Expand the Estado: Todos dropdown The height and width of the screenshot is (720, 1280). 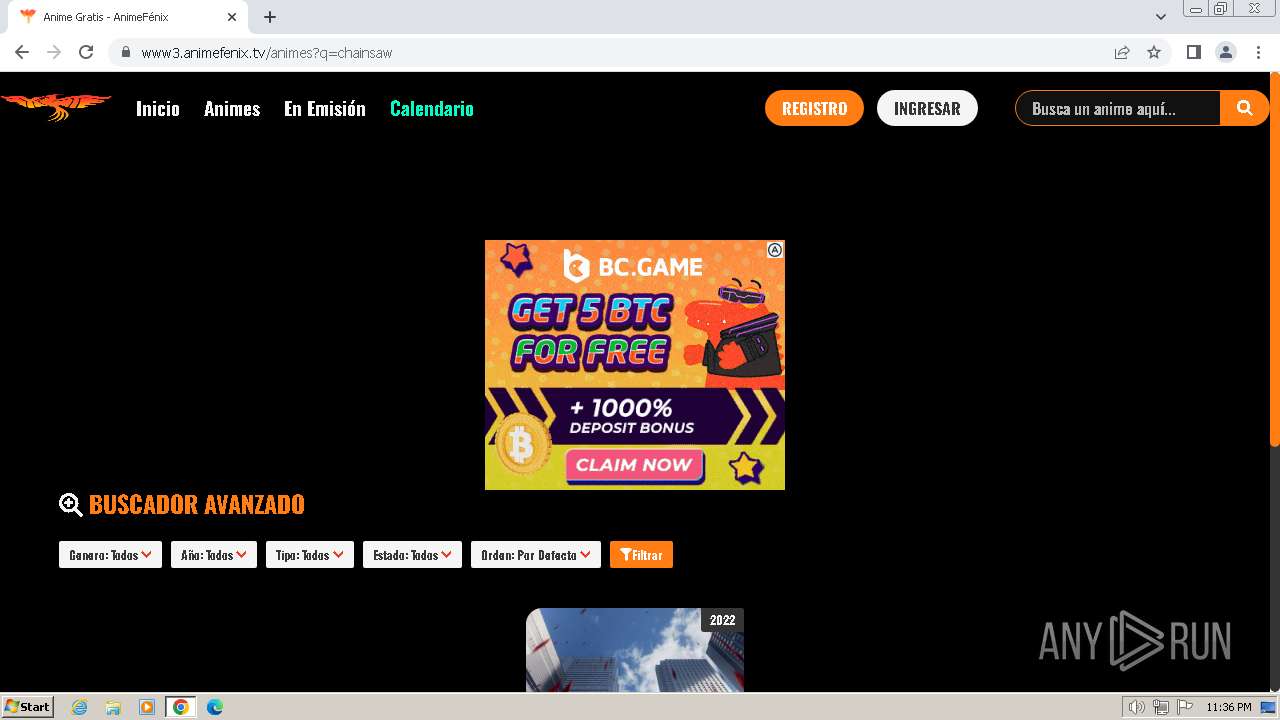pos(412,555)
